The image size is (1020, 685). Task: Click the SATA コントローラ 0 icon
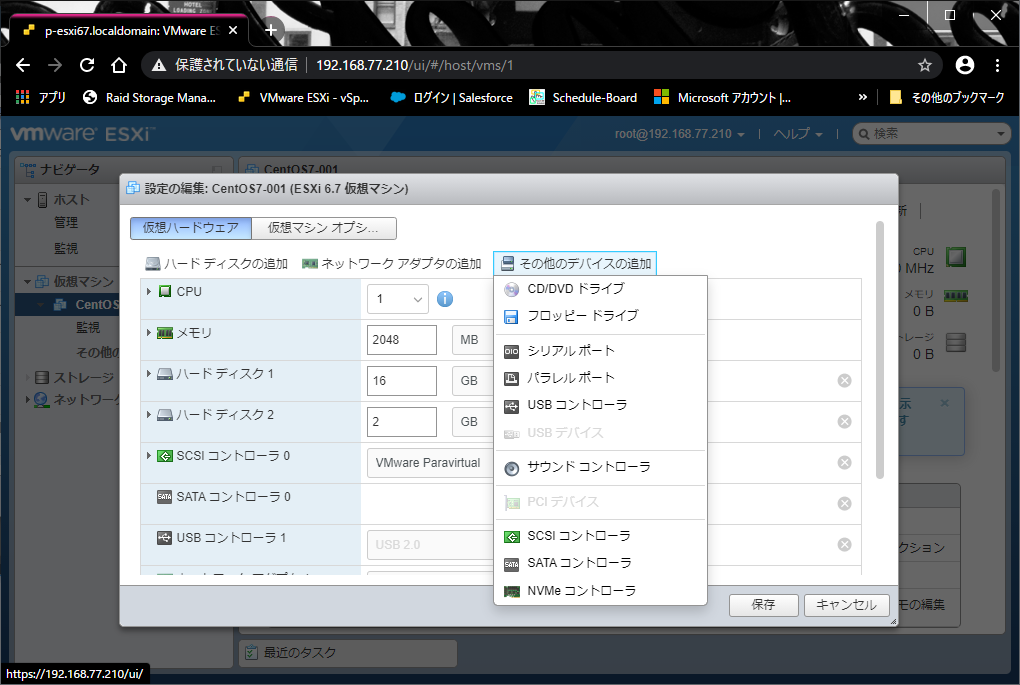[165, 497]
